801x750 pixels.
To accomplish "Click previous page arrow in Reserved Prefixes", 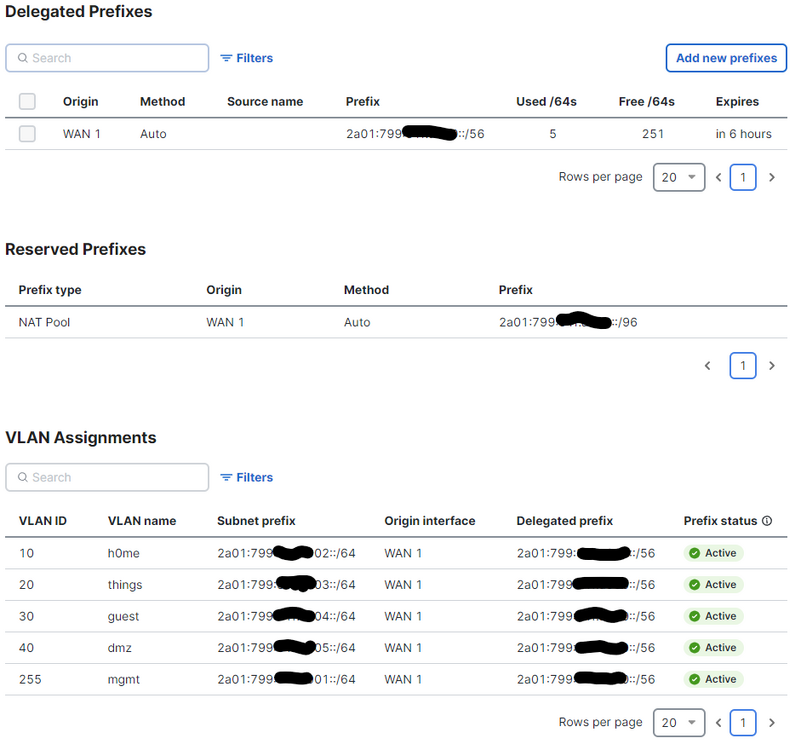I will [708, 366].
